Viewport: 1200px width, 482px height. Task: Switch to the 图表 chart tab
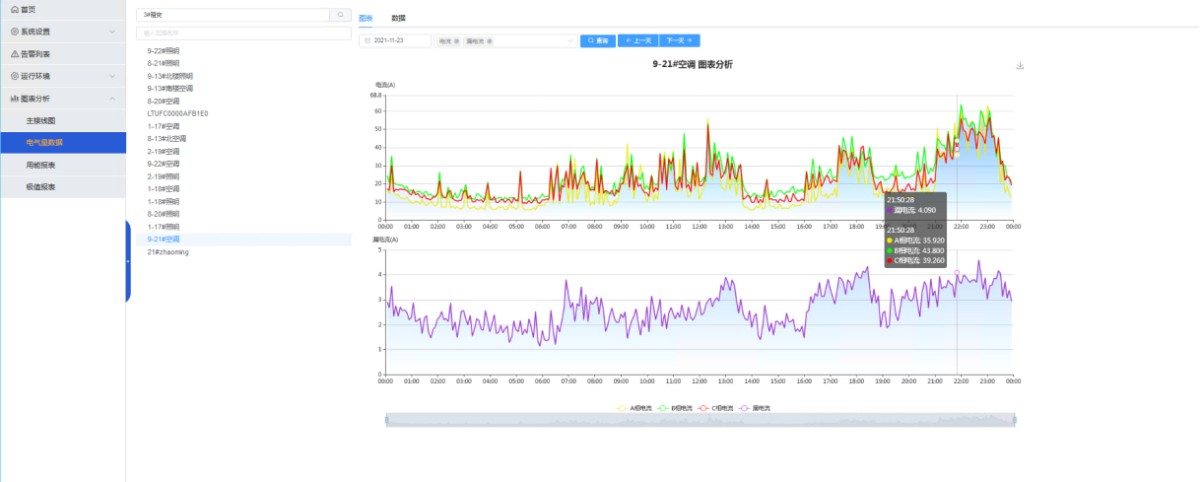tap(365, 18)
